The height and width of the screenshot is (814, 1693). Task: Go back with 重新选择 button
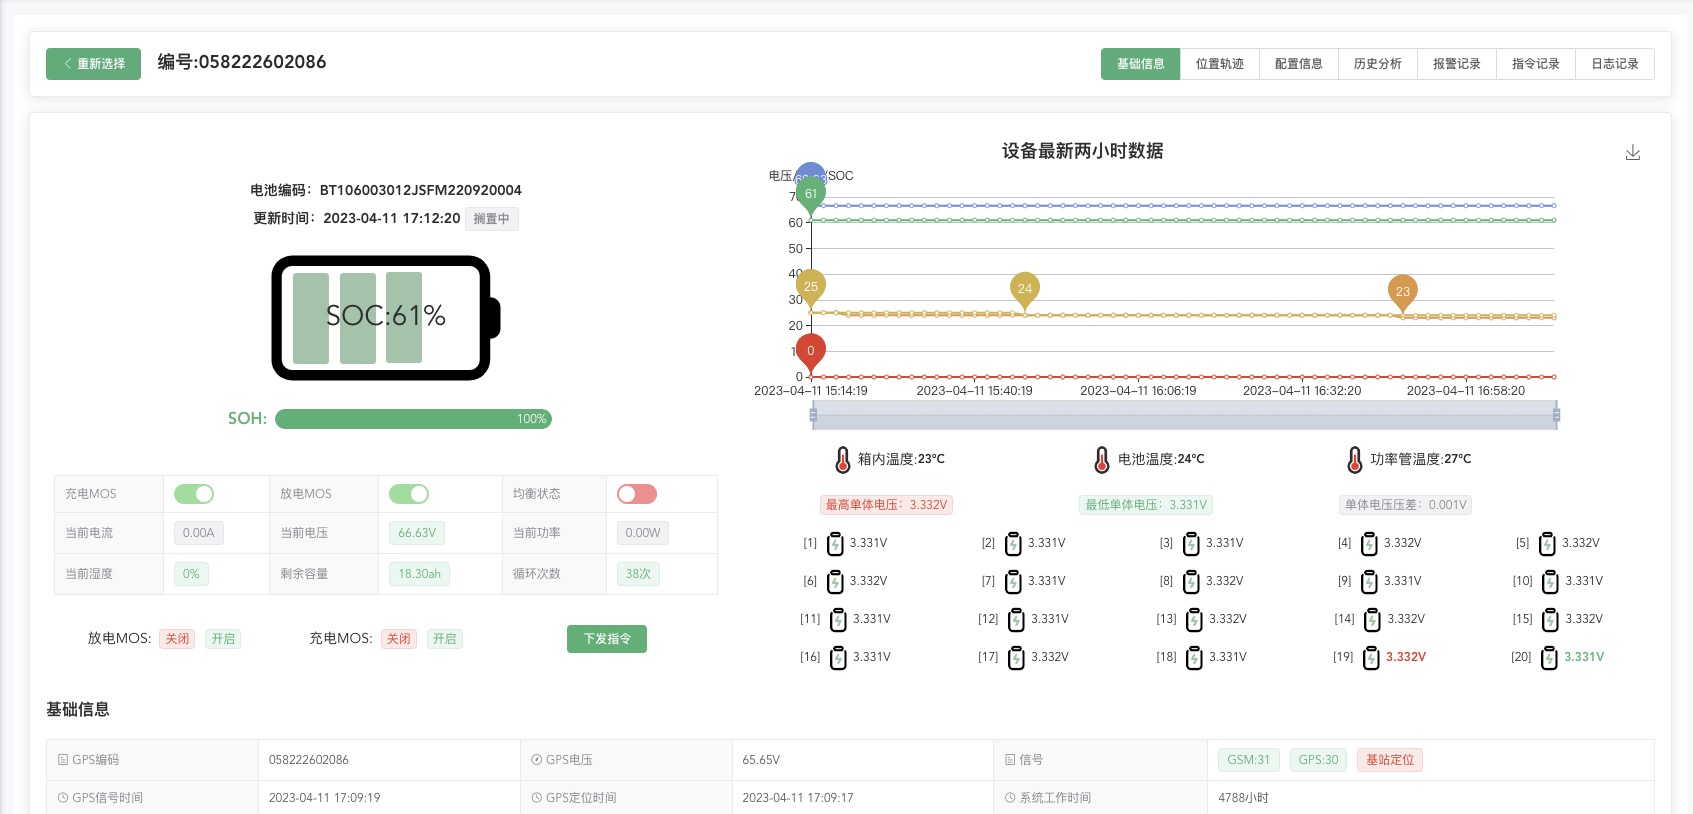pos(93,64)
